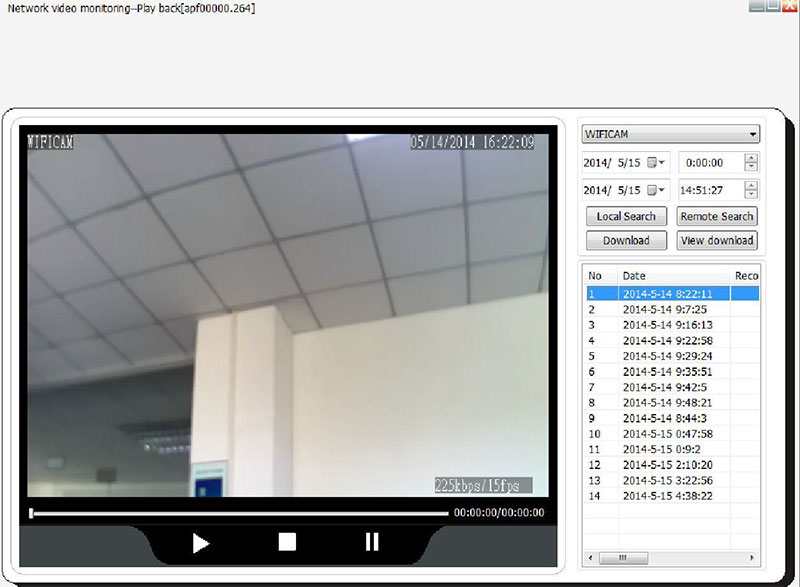Select recording 2014-5-15 0:9:2
Screen dimensions: 800x587
[x=671, y=449]
